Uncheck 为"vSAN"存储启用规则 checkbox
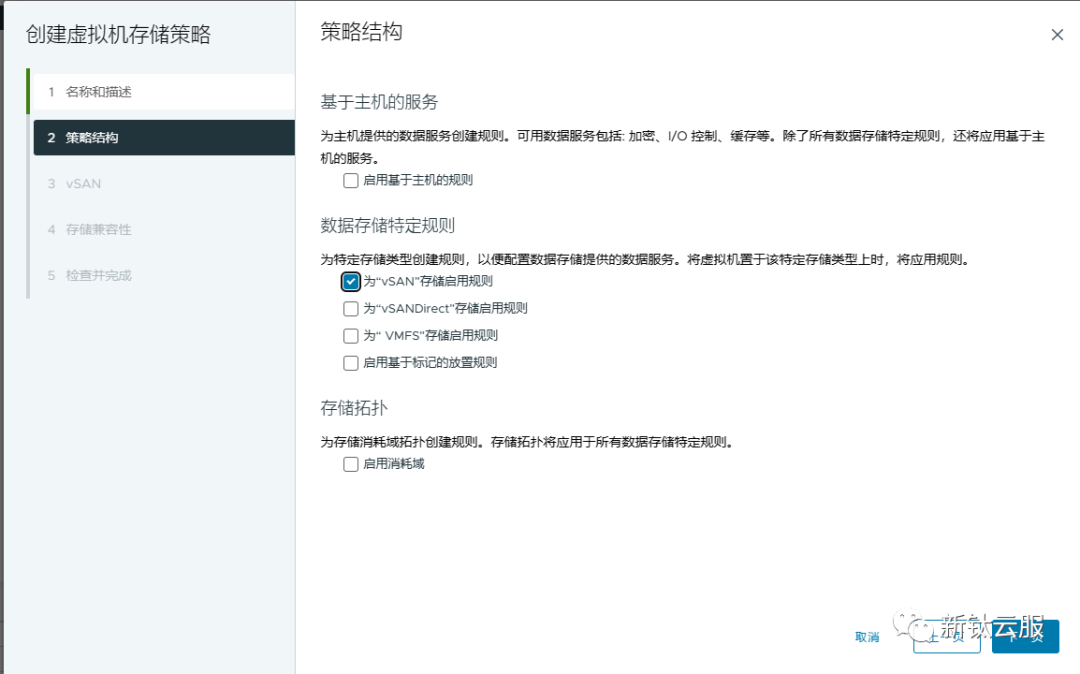The image size is (1080, 674). (350, 281)
